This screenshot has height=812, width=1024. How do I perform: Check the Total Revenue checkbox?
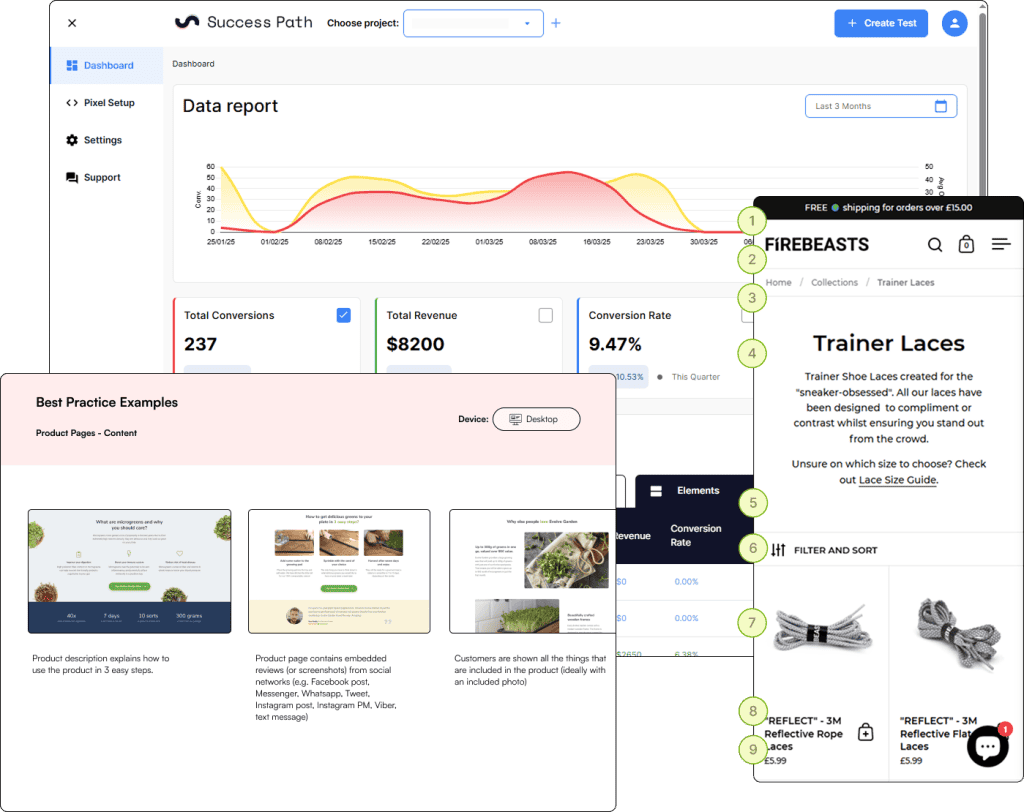(x=546, y=316)
